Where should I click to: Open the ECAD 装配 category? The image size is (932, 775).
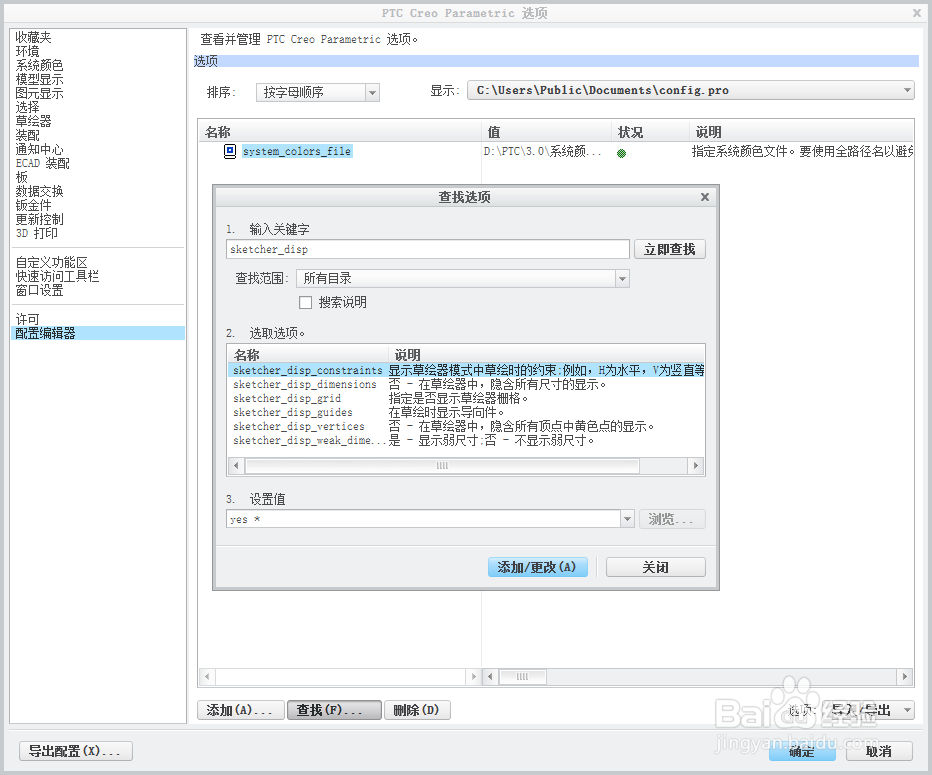pos(42,163)
